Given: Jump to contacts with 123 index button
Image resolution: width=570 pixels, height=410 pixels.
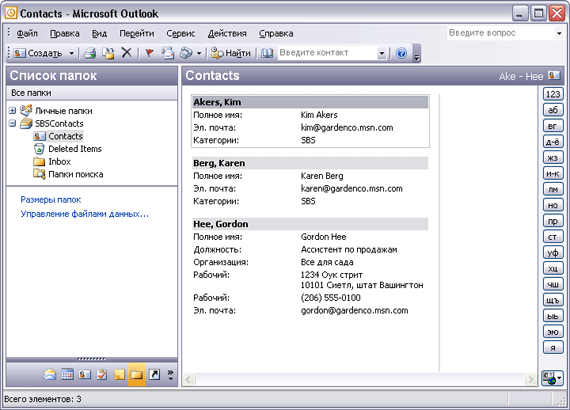Looking at the screenshot, I should click(x=553, y=94).
